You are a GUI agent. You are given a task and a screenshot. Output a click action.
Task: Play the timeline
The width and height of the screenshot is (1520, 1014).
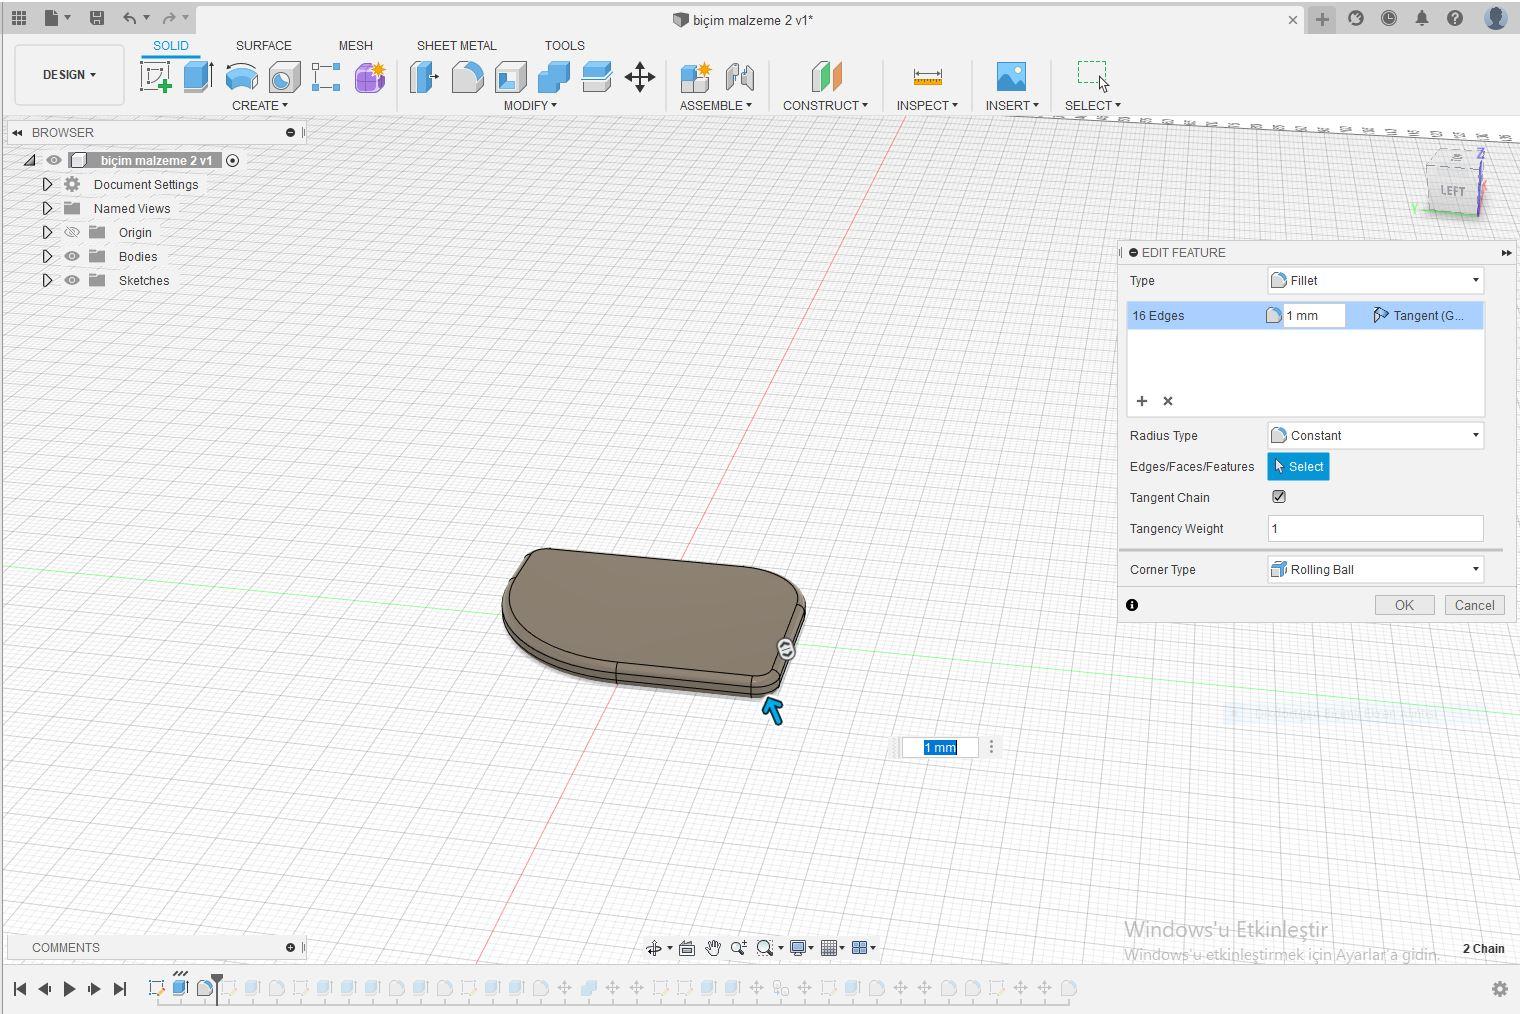[x=69, y=989]
